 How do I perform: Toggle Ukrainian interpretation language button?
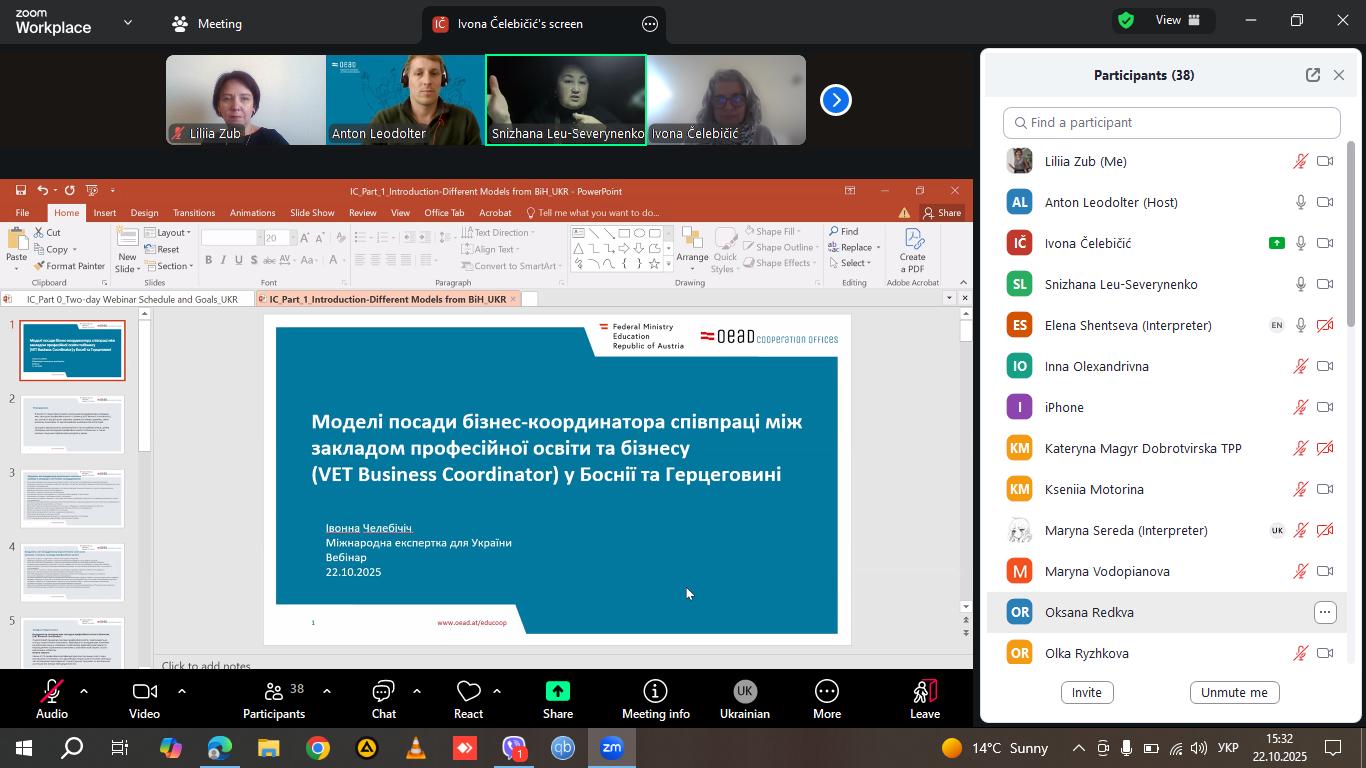pos(744,692)
